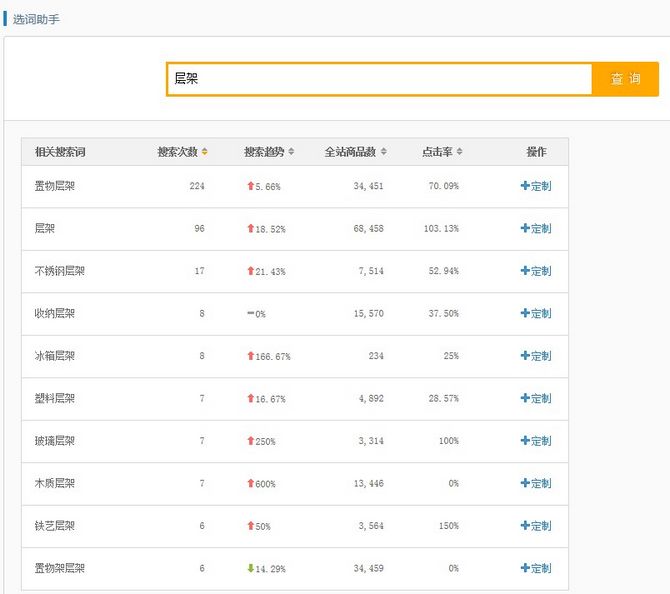Add 定制 for 玻璃层架 row
The height and width of the screenshot is (594, 670).
click(x=536, y=441)
